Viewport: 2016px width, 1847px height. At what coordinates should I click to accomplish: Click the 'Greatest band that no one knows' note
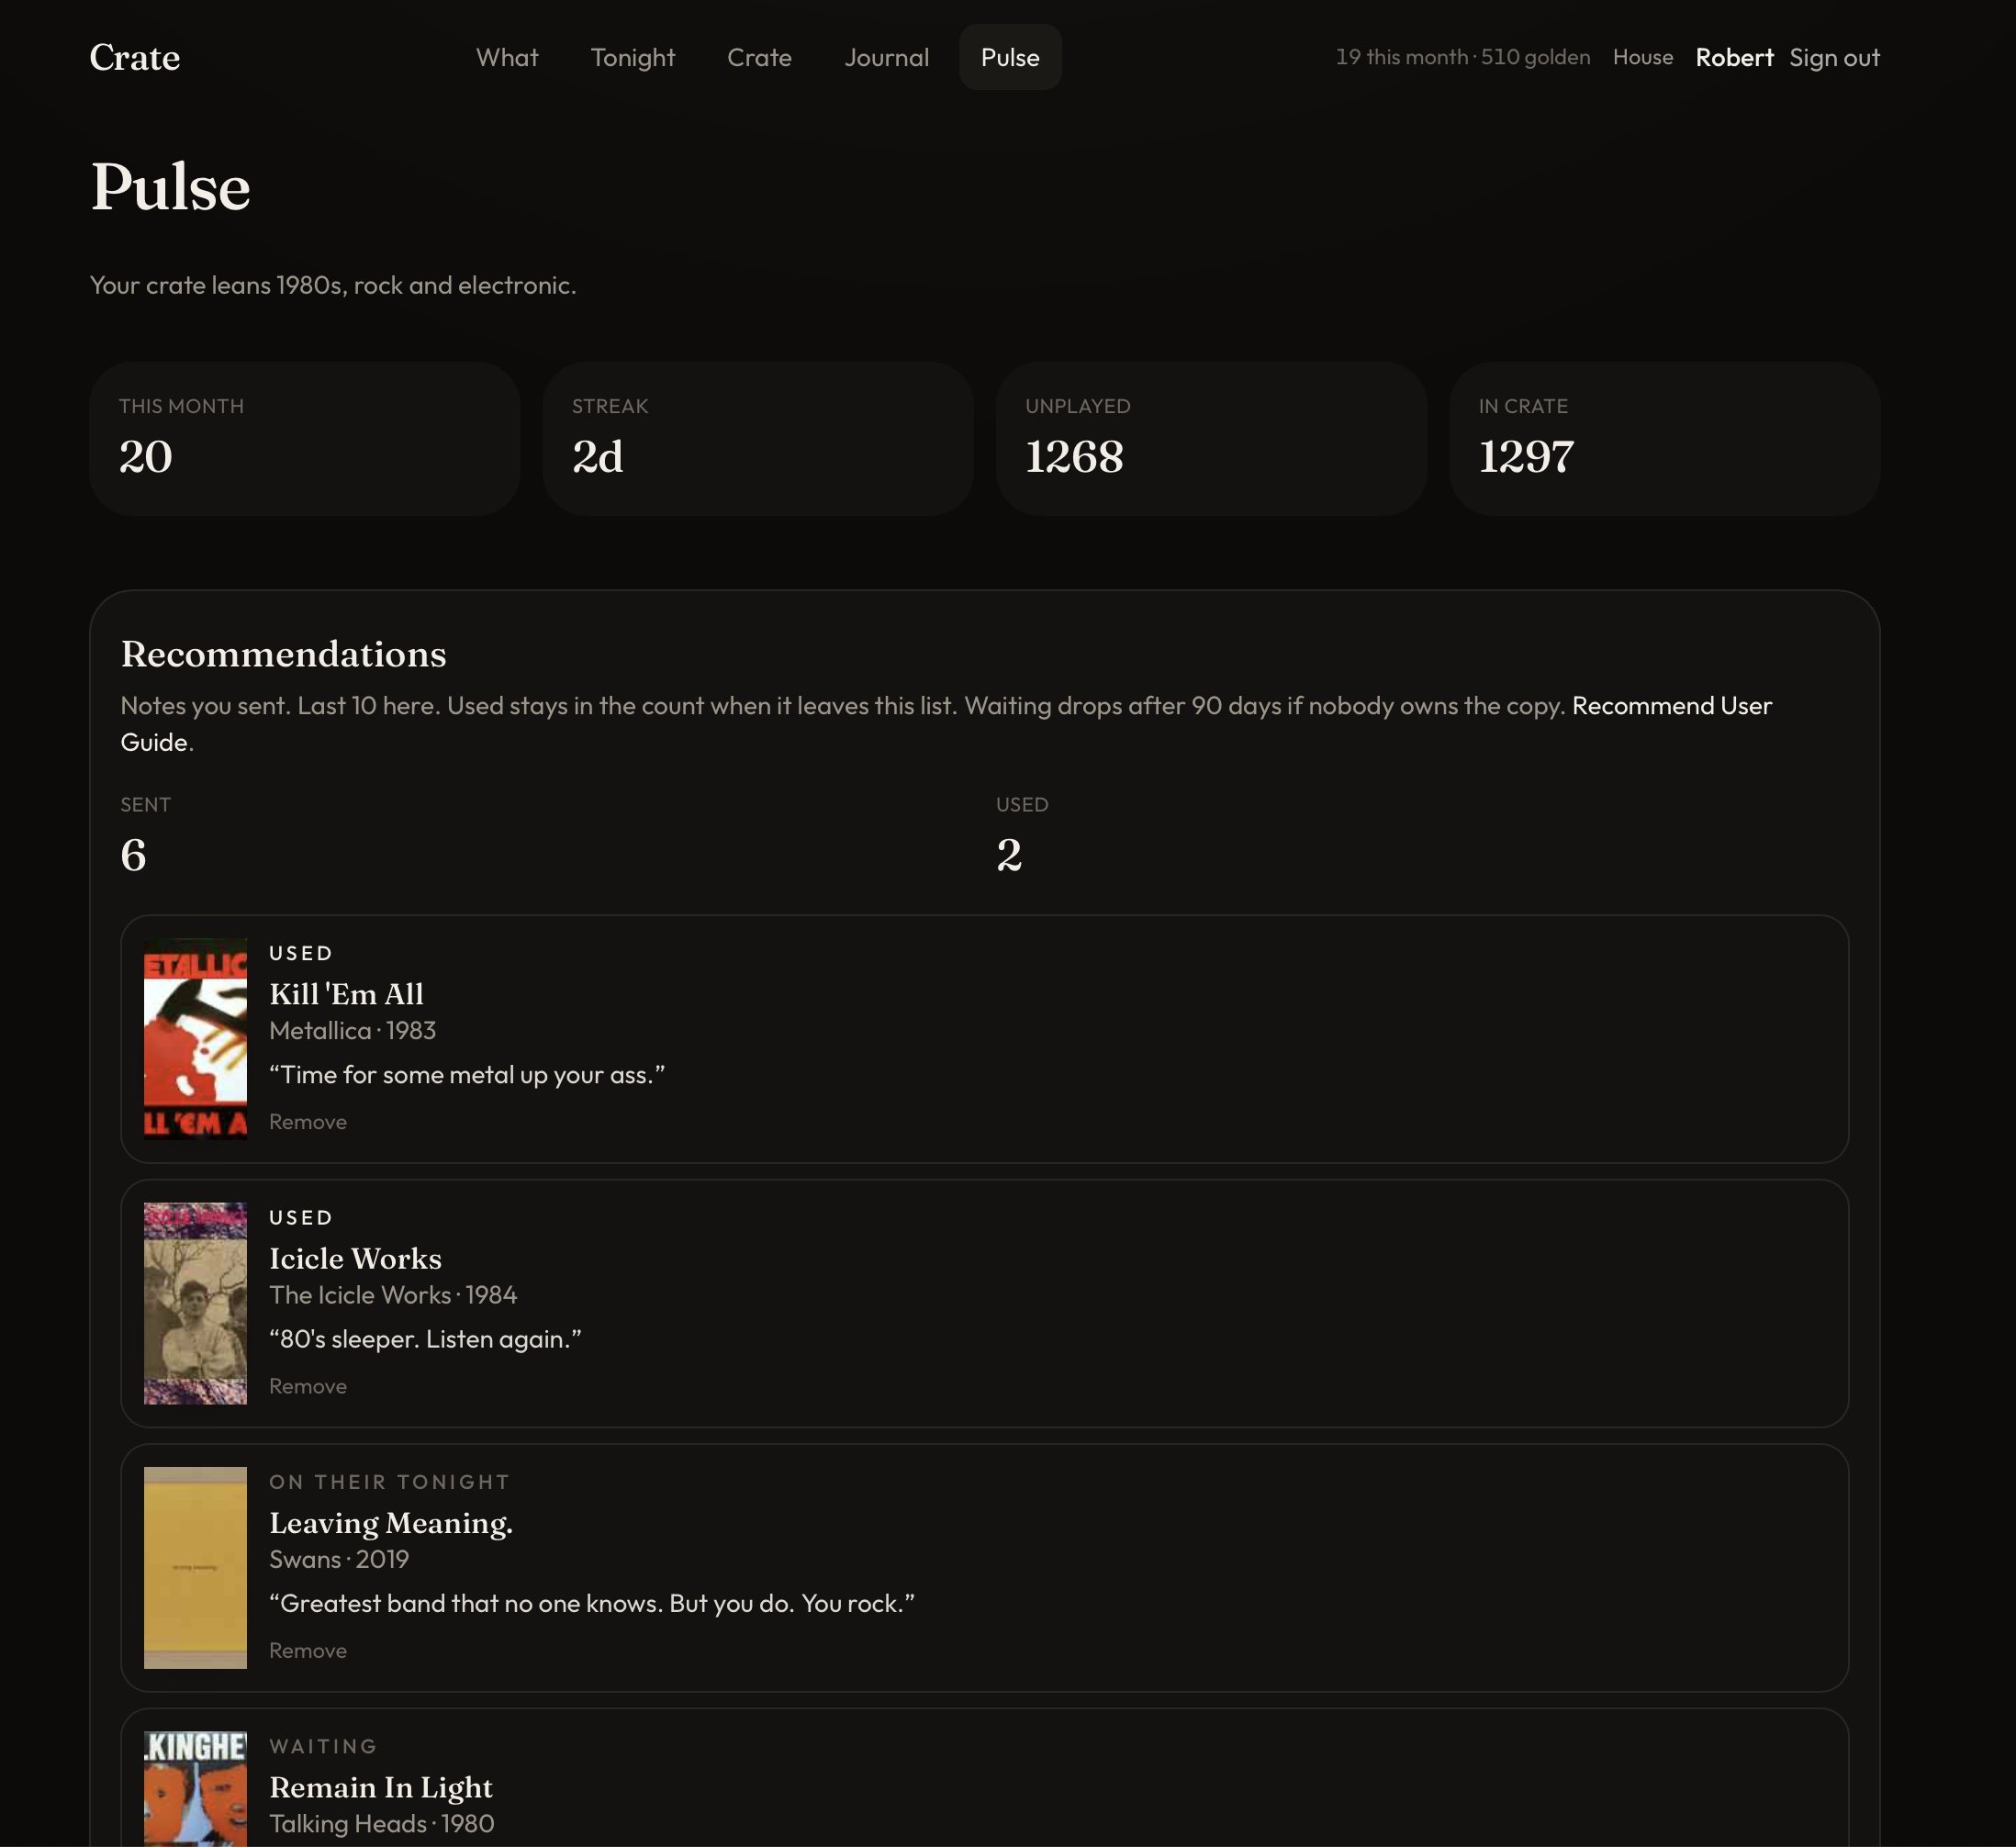click(592, 1603)
